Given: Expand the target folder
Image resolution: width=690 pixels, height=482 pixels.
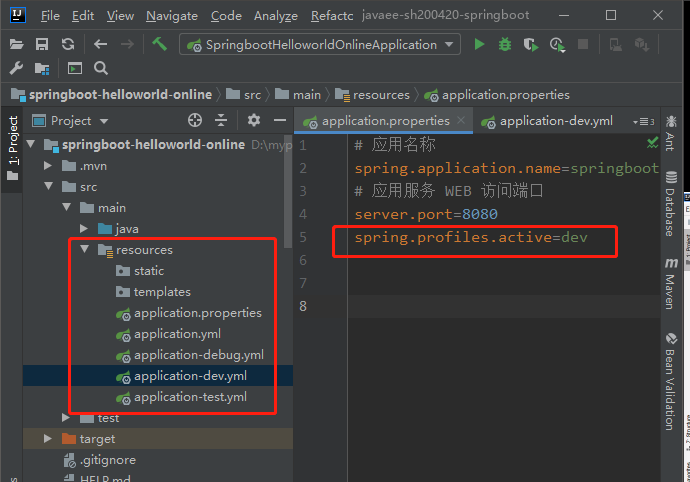Looking at the screenshot, I should click(x=48, y=438).
